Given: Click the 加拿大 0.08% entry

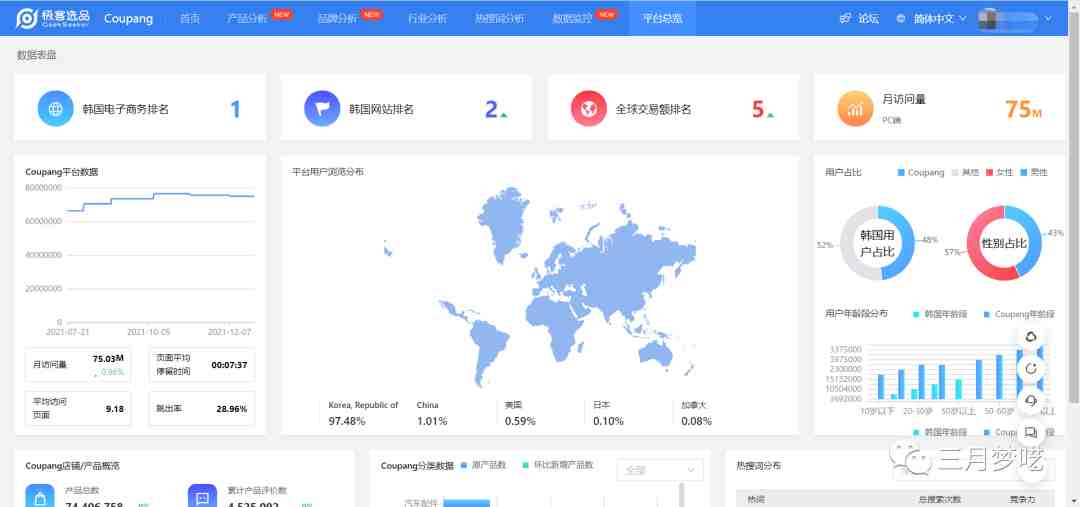Looking at the screenshot, I should [x=696, y=413].
